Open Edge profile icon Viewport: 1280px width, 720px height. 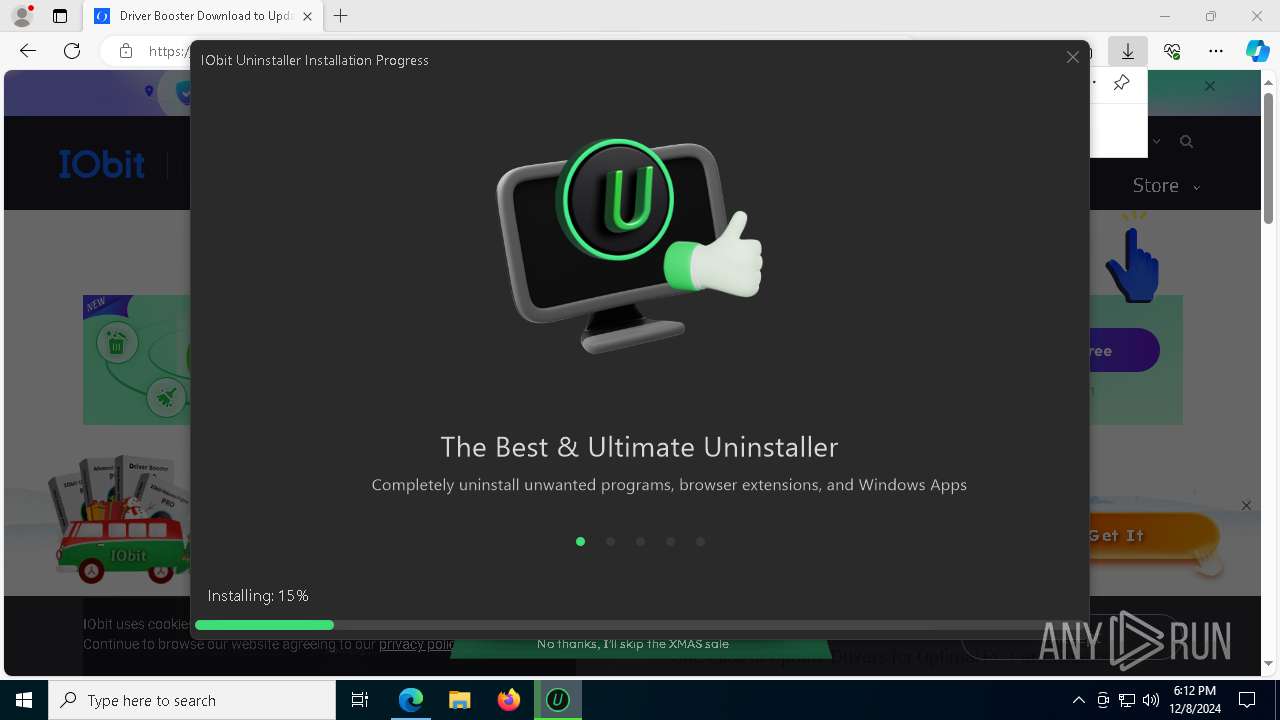pyautogui.click(x=21, y=16)
